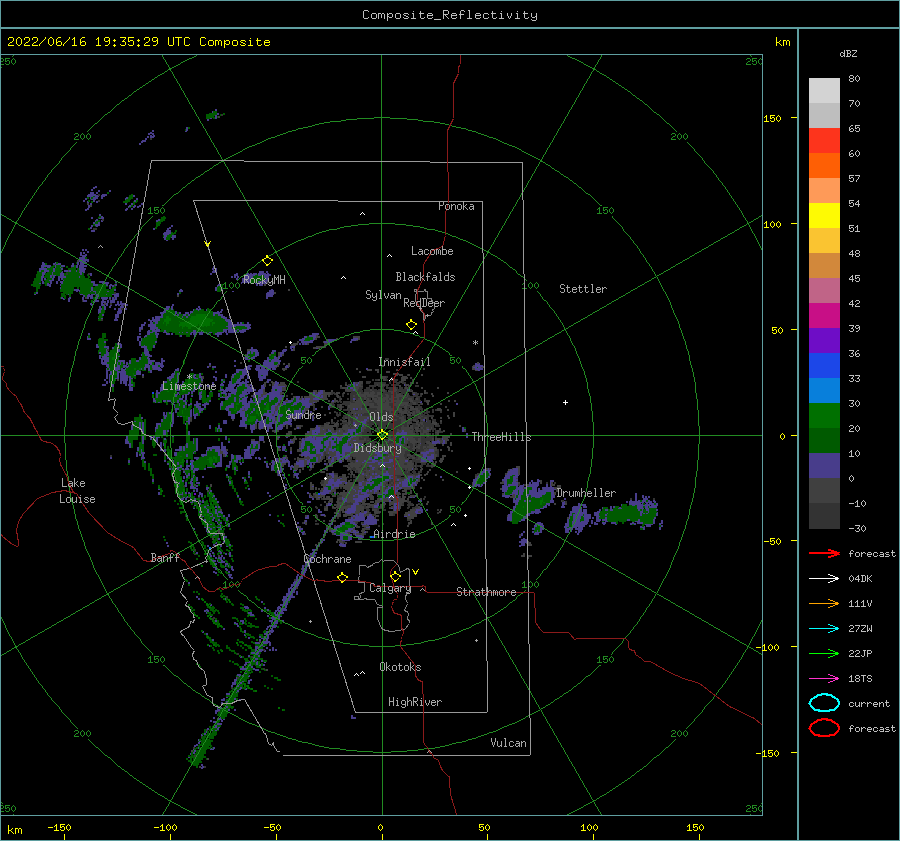
Task: Select the Lake Louise label
Action: coord(77,491)
